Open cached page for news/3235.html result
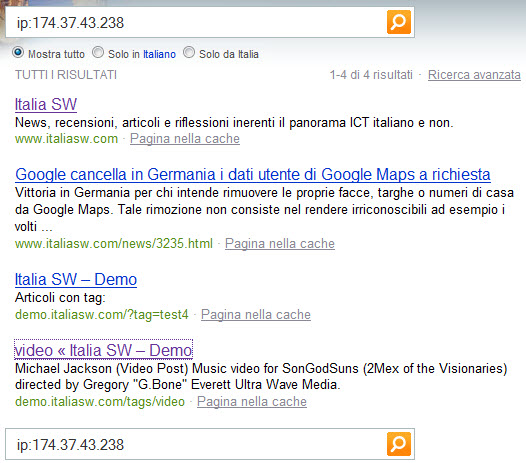The height and width of the screenshot is (463, 526). coord(280,244)
